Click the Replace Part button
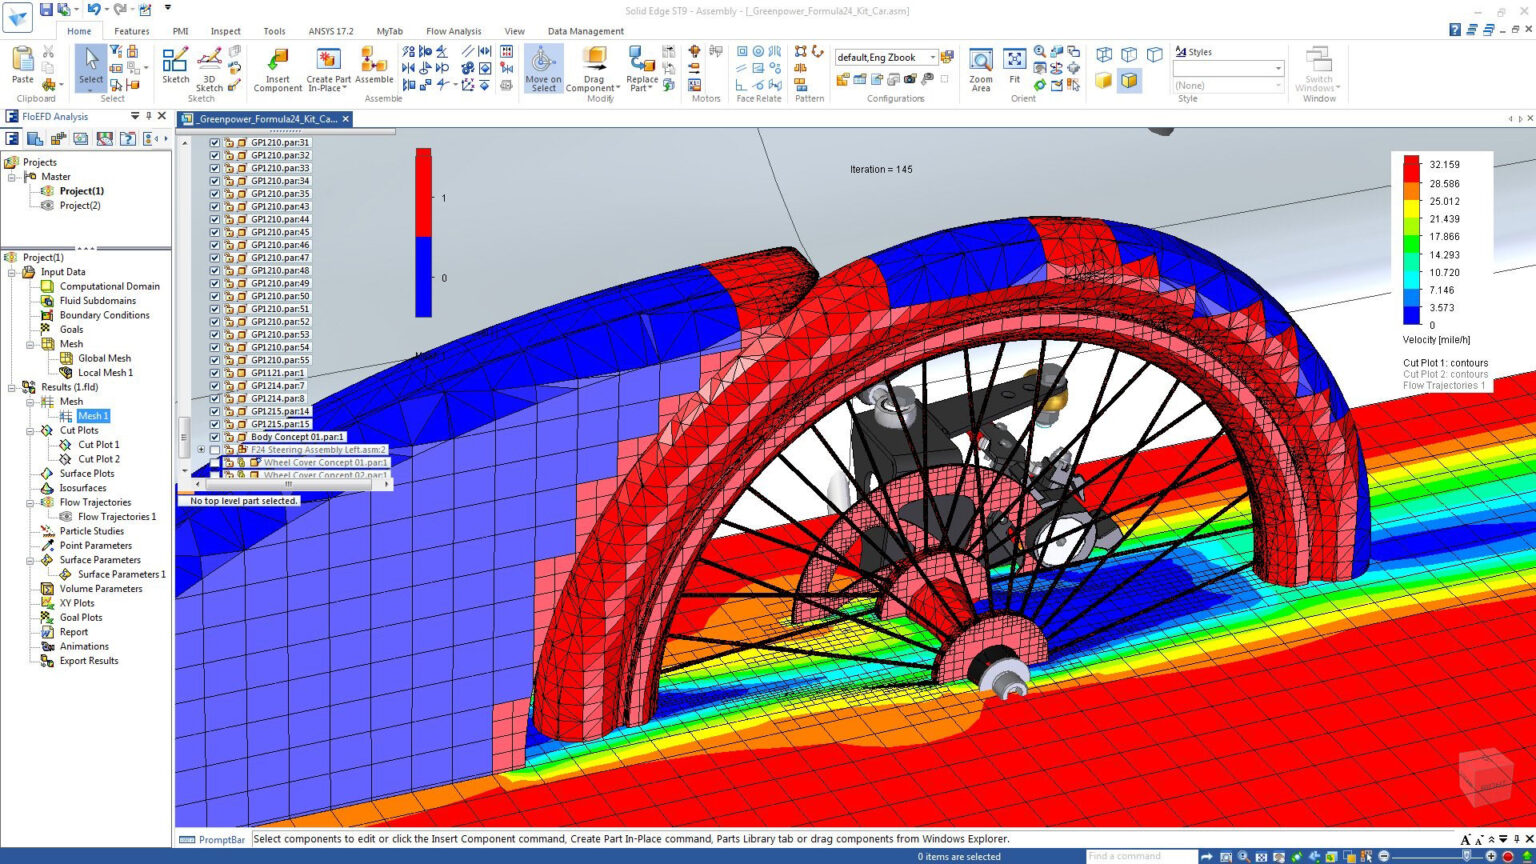The image size is (1536, 864). point(643,68)
